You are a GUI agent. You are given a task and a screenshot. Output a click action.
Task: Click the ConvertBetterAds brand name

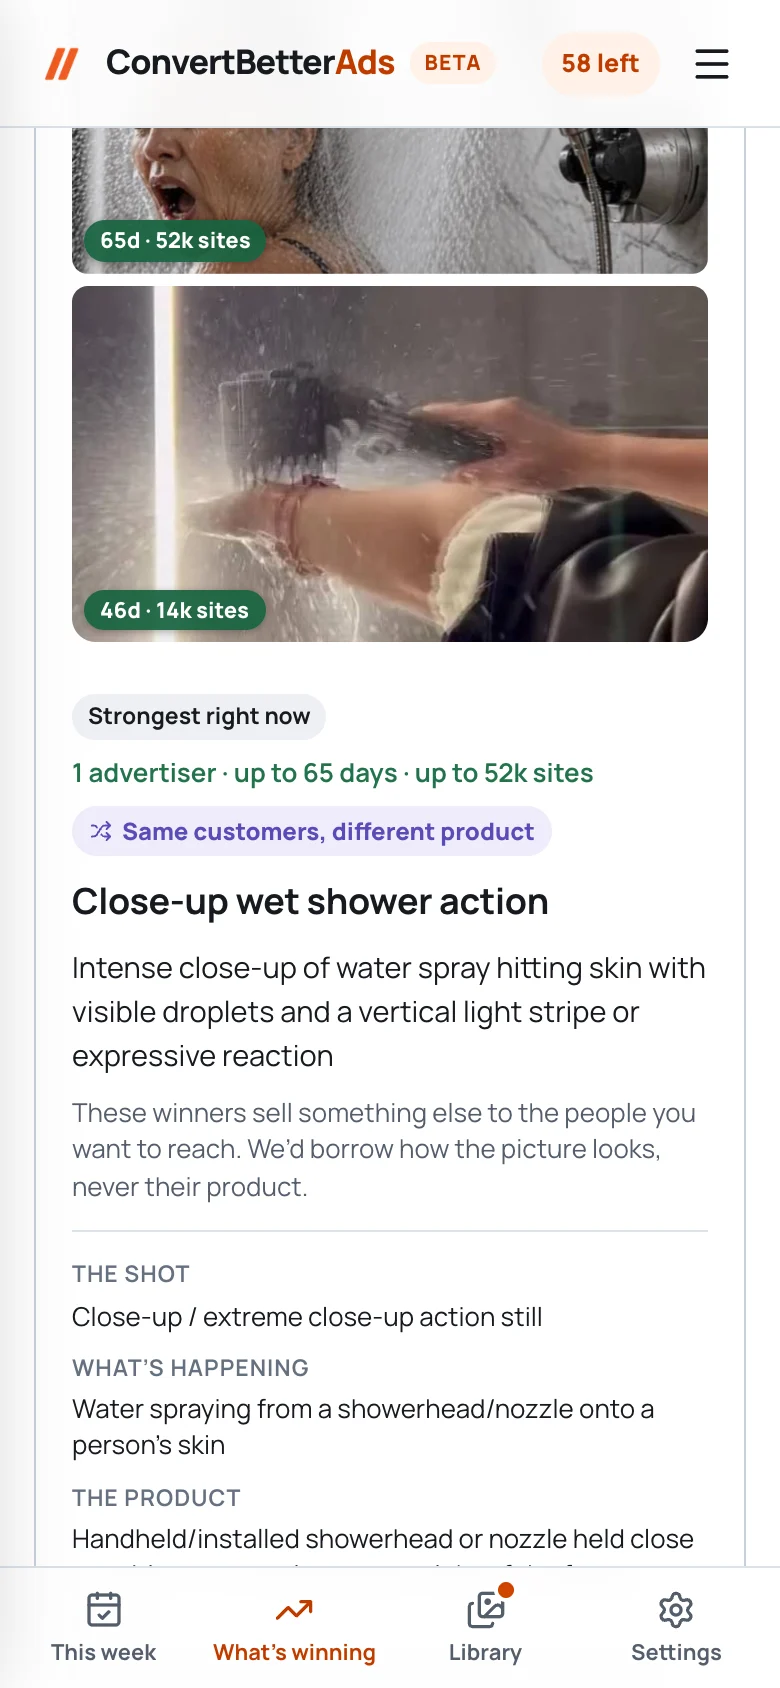coord(250,63)
